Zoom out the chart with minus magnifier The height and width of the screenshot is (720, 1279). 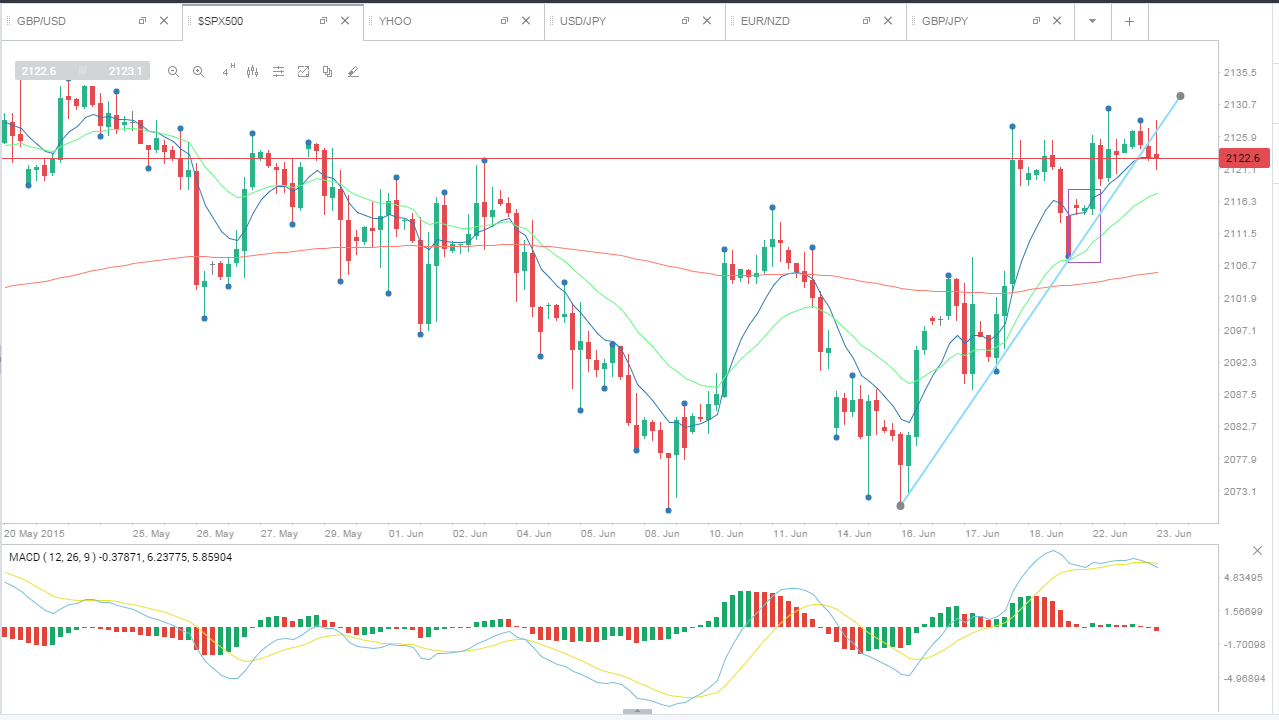(173, 71)
